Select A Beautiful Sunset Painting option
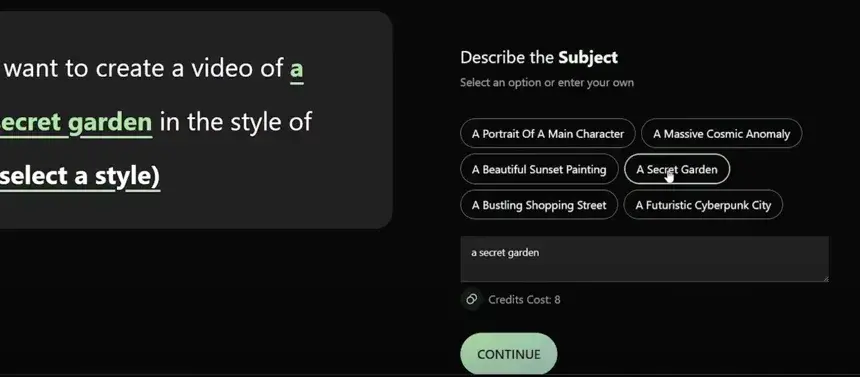Viewport: 860px width, 377px height. (x=539, y=170)
